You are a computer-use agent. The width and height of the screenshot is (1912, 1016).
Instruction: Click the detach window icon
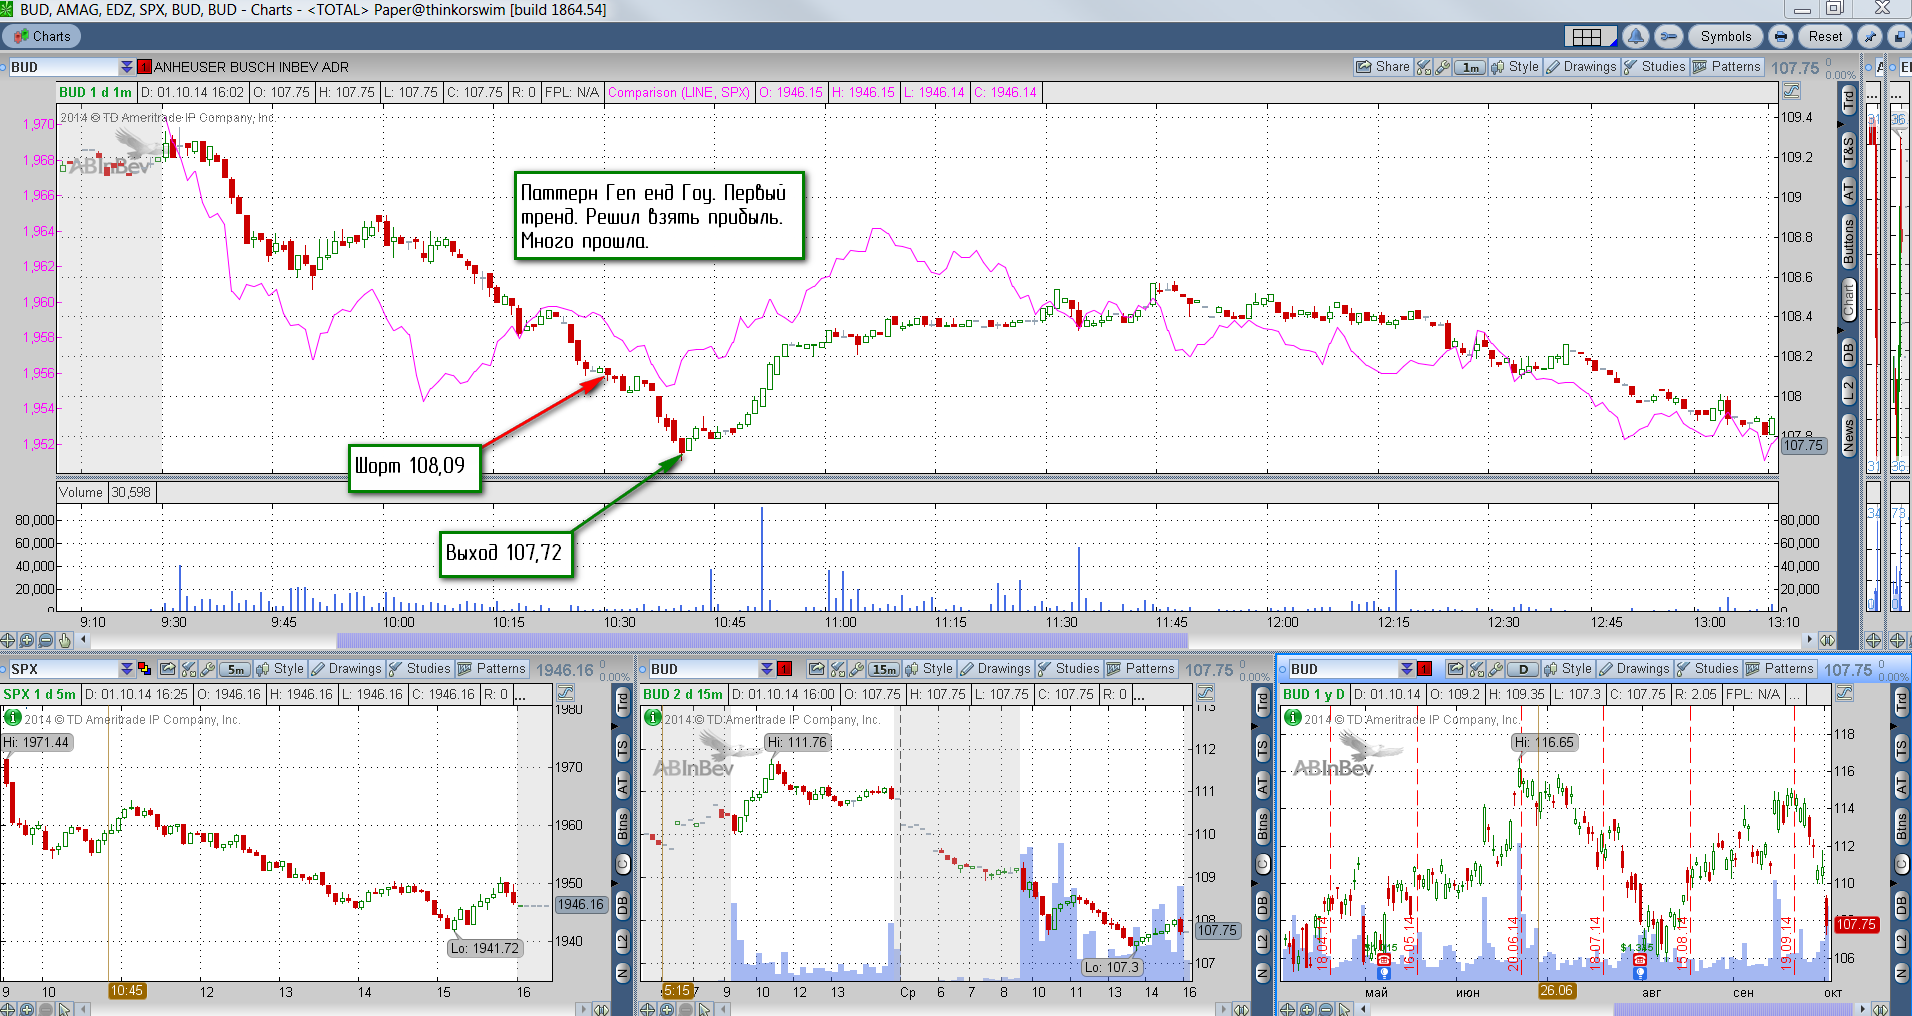coord(1898,37)
